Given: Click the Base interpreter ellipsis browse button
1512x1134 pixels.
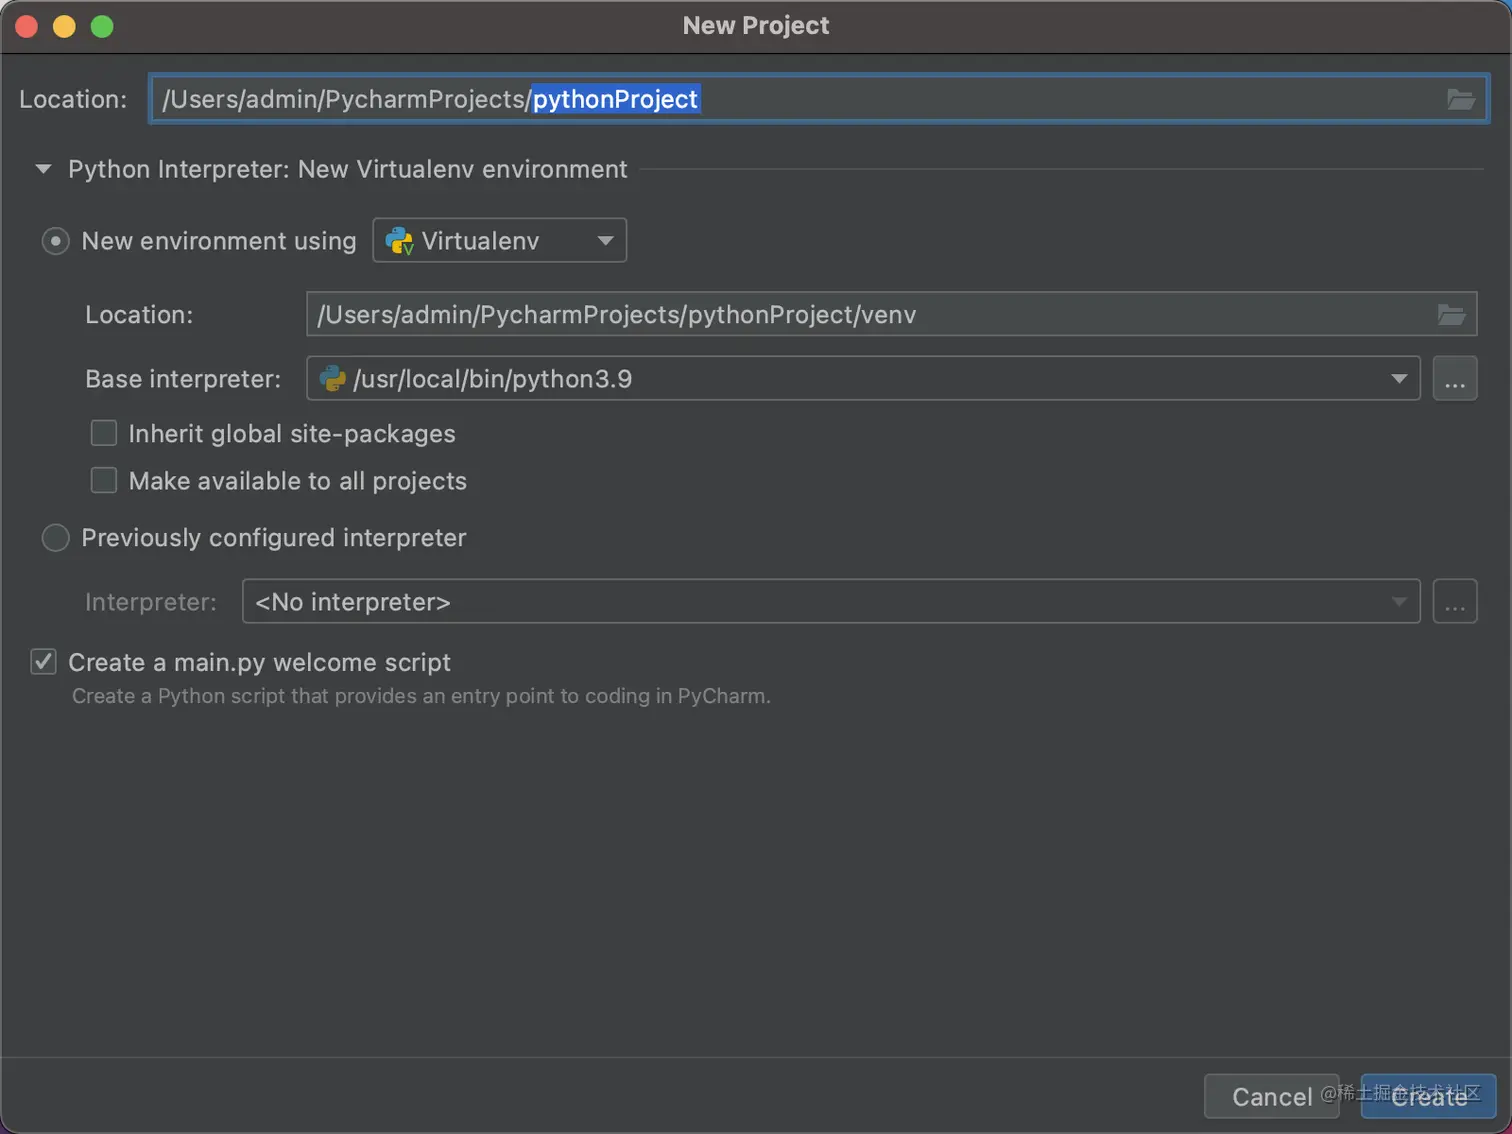Looking at the screenshot, I should click(x=1454, y=379).
